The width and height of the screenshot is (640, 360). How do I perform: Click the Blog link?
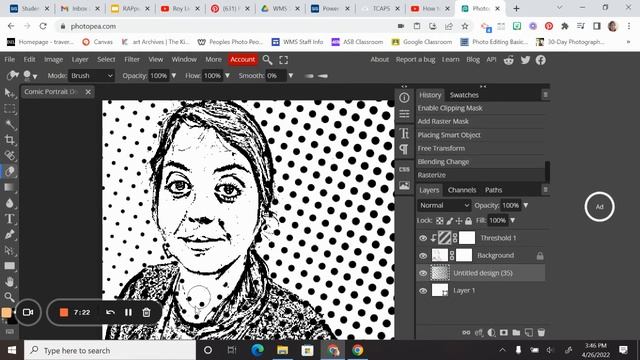point(473,59)
